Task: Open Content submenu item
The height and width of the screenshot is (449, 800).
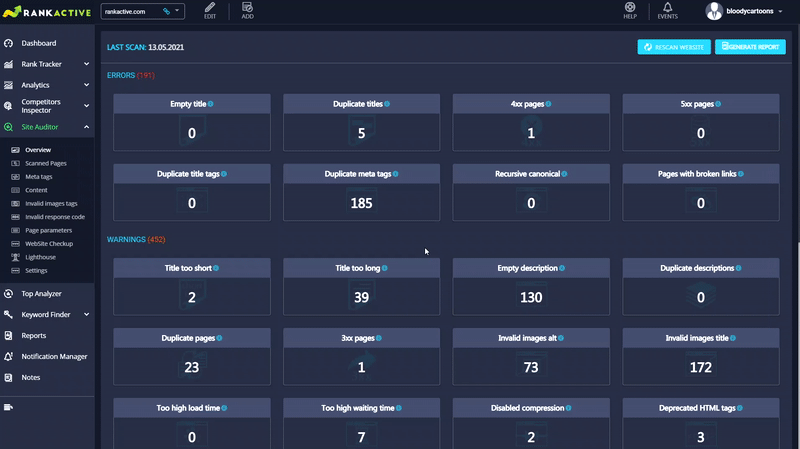Action: tap(36, 190)
